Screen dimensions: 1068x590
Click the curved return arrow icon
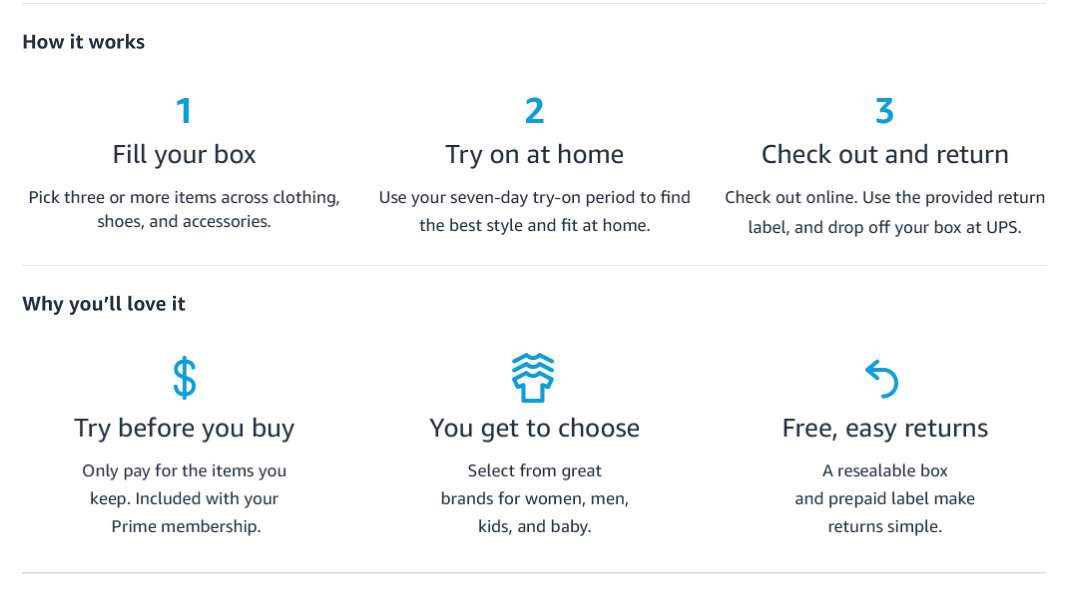882,378
